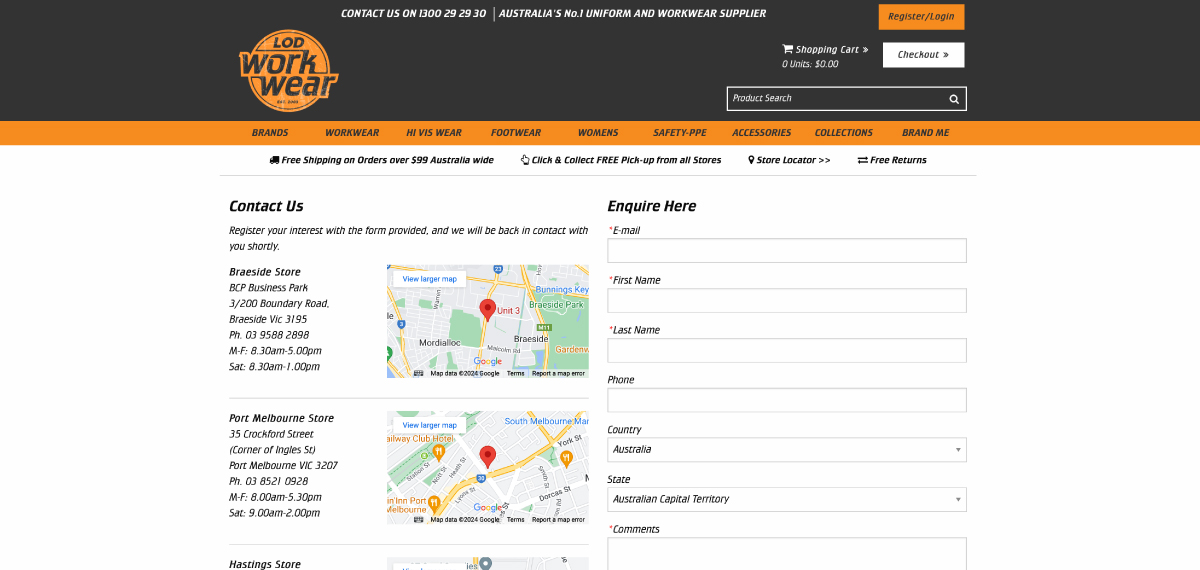
Task: Click the Contact Us heading
Action: pyautogui.click(x=266, y=206)
